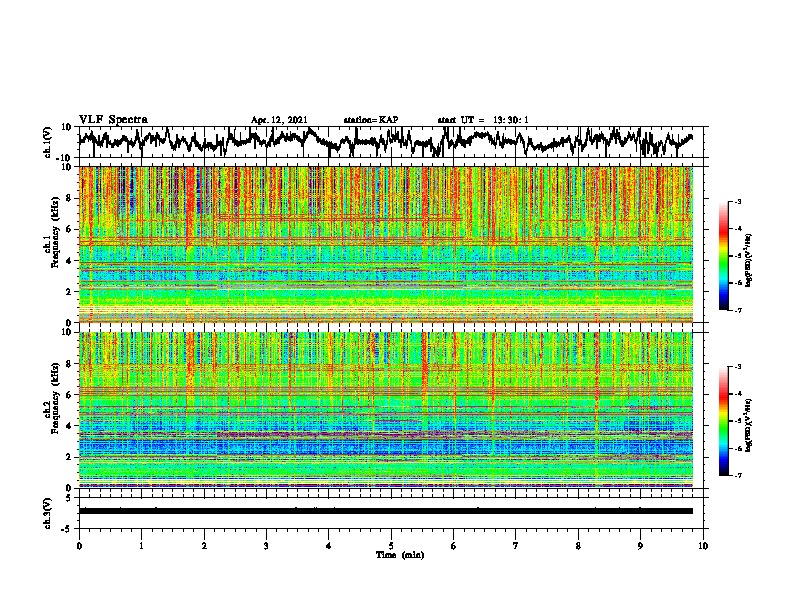Click ch.2 "Frequency (kHz)" axis label
This screenshot has height=612, width=792.
(x=55, y=398)
